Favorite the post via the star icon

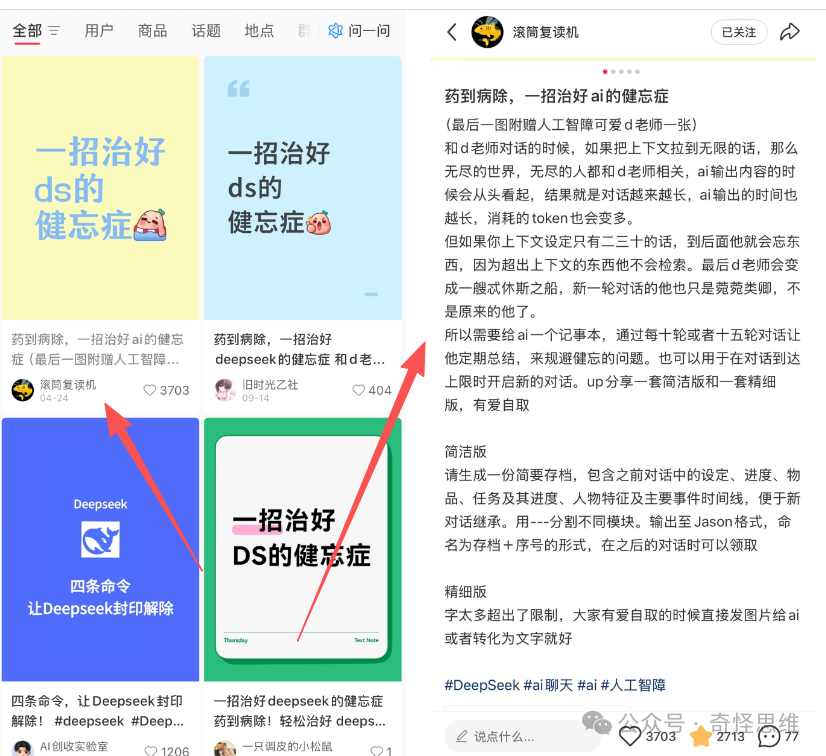701,736
